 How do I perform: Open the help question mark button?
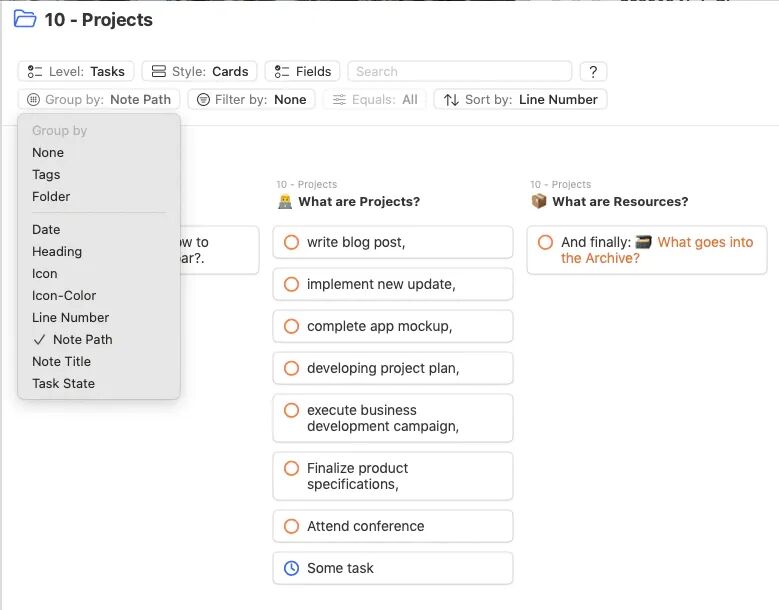pyautogui.click(x=593, y=72)
